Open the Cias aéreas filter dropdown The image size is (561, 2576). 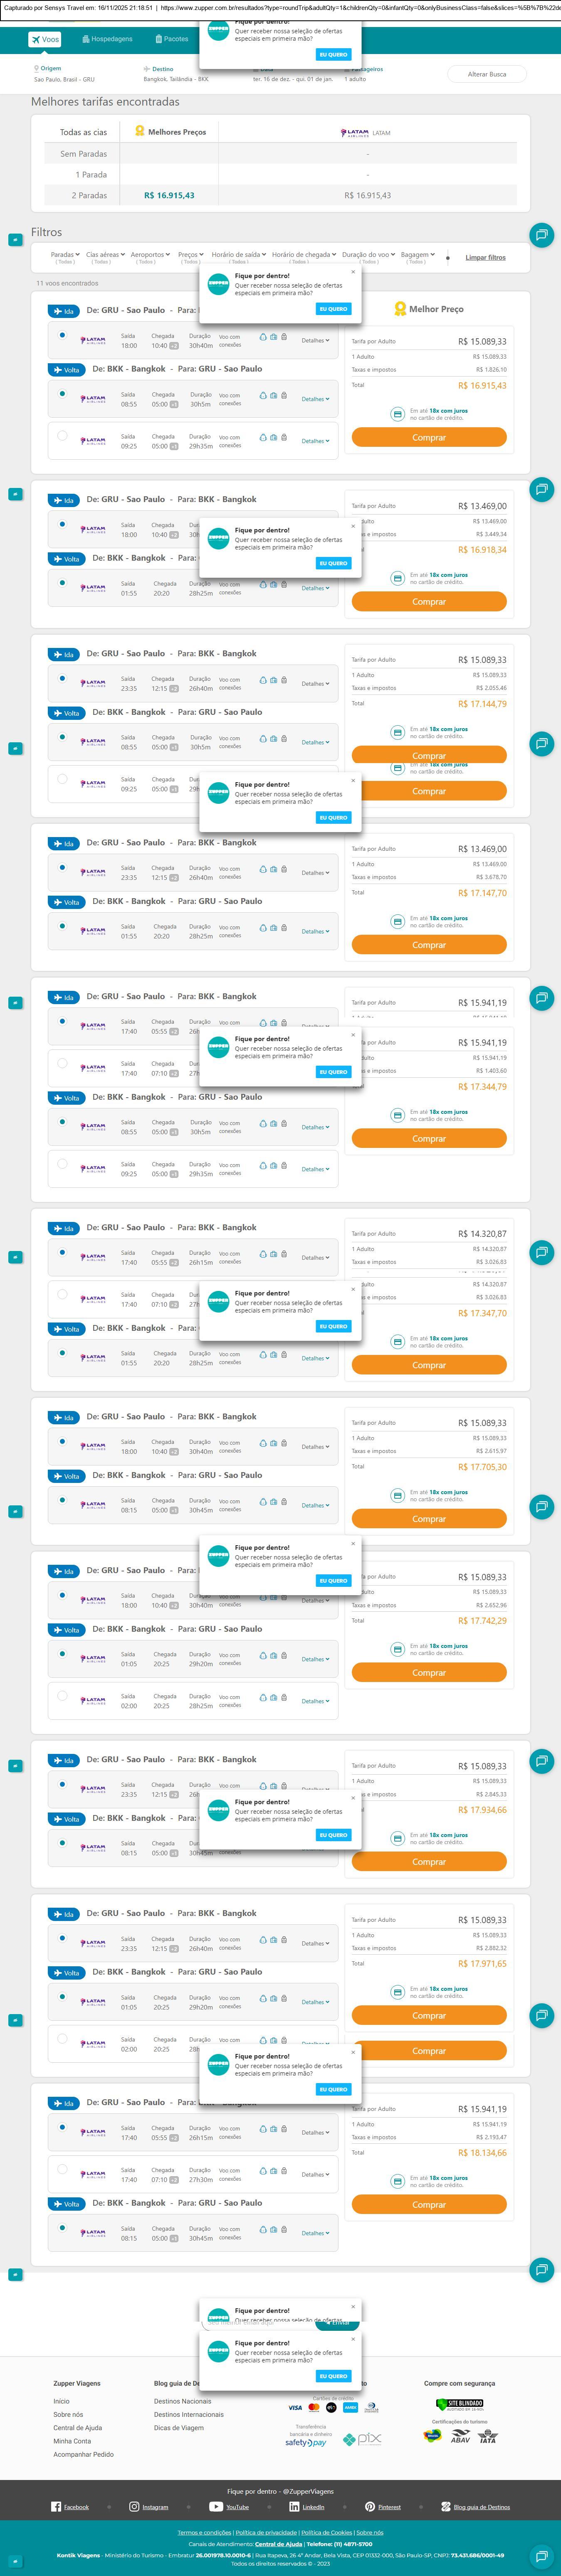(x=104, y=255)
